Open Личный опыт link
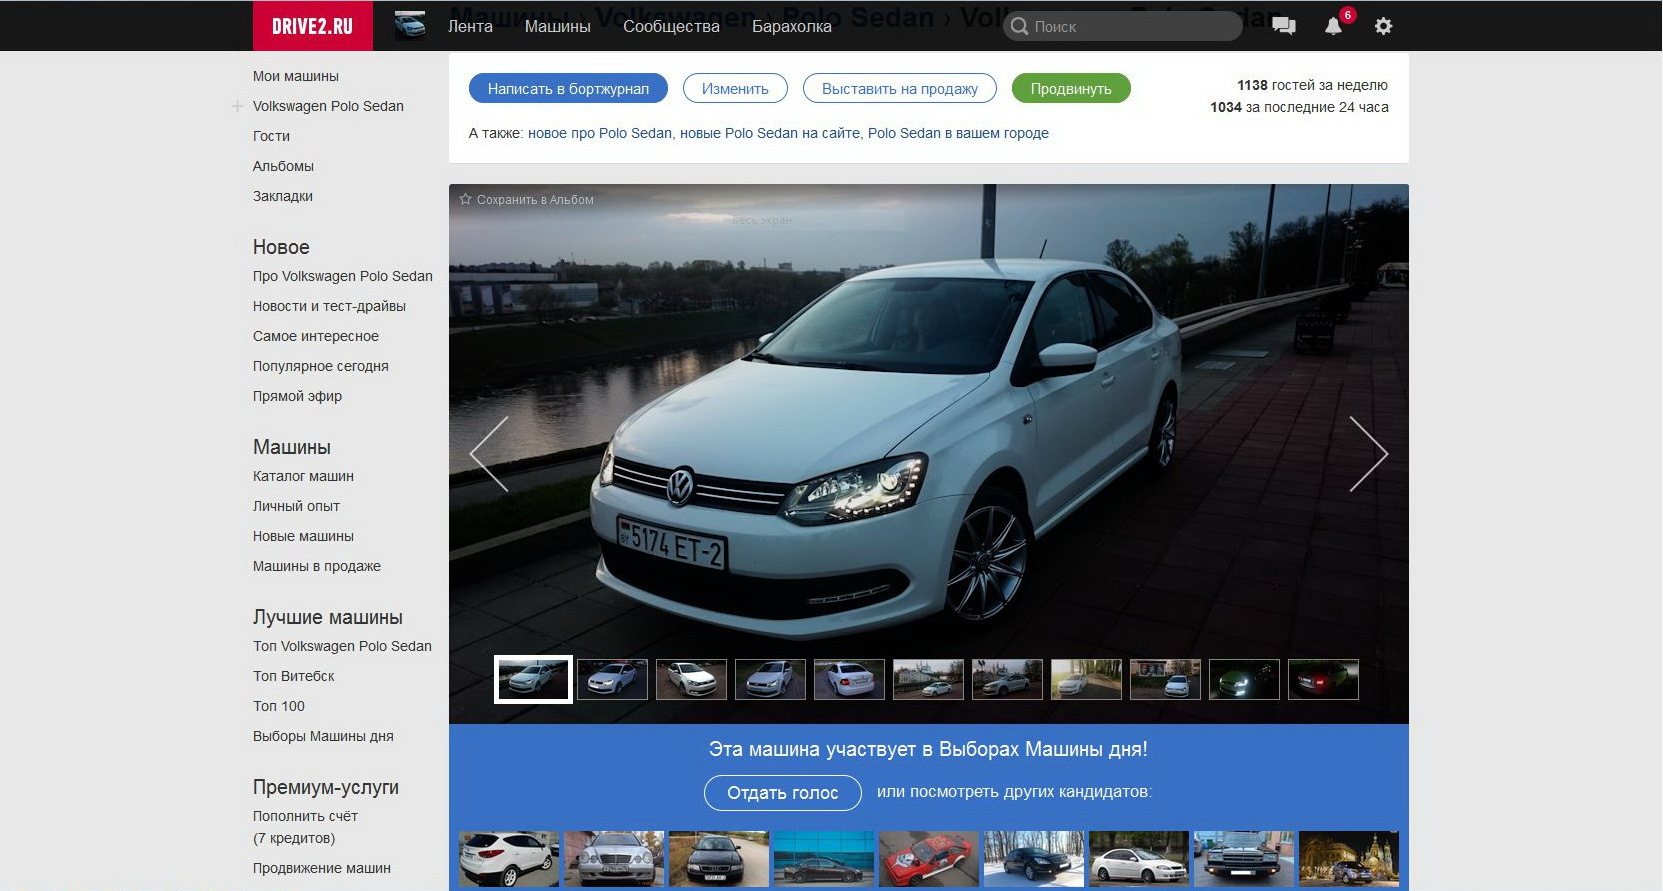Screen dimensions: 1663x891 pos(296,506)
